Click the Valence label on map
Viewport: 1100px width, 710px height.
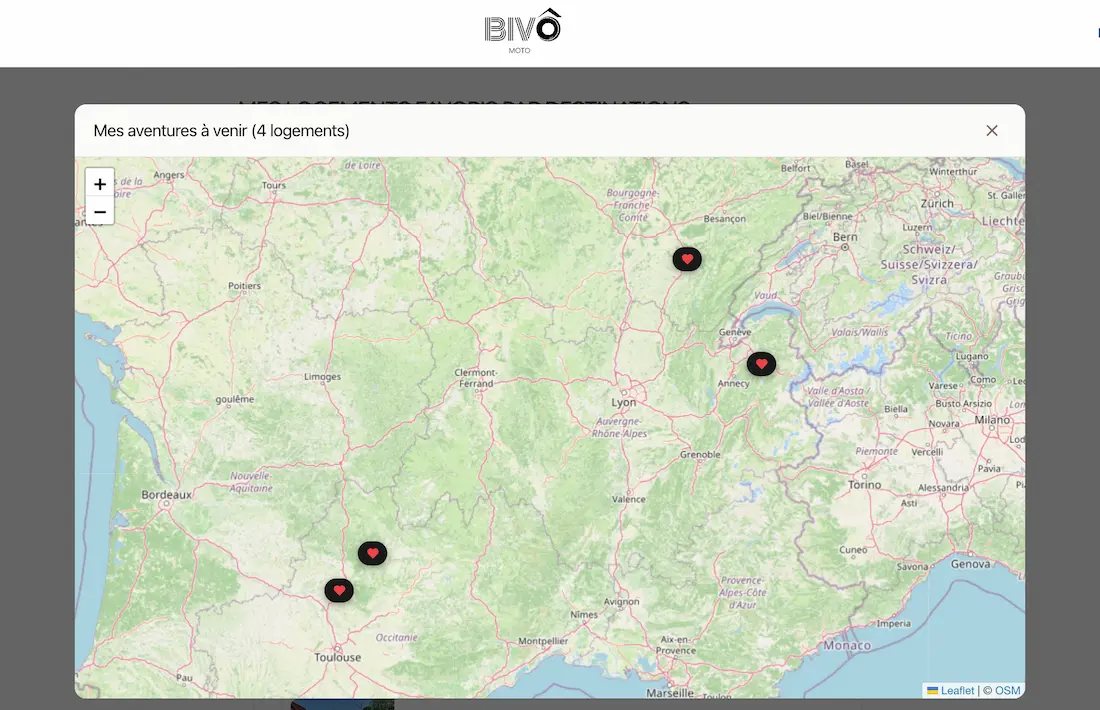click(629, 500)
